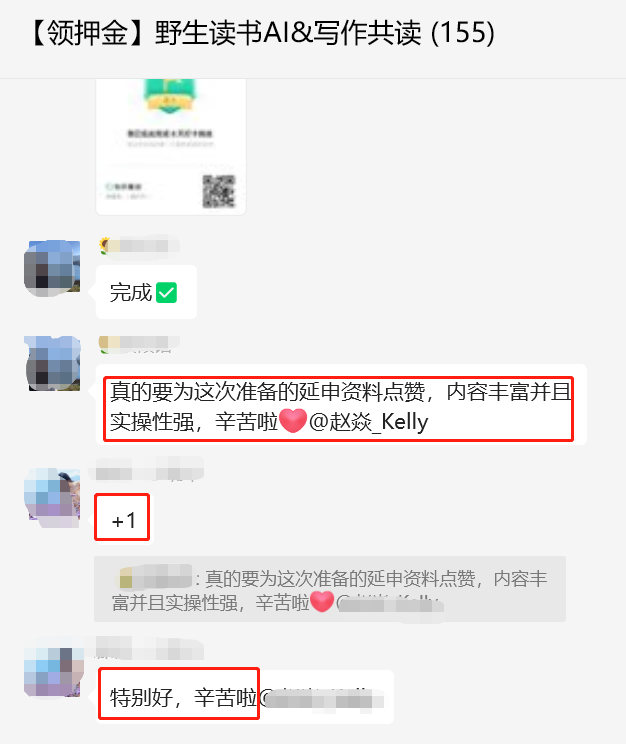Select the 特别好，辛苦啦 message text
This screenshot has width=626, height=744.
[x=183, y=698]
